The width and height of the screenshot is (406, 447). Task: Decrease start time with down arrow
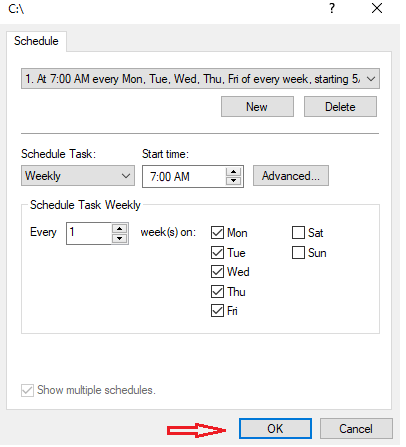233,181
